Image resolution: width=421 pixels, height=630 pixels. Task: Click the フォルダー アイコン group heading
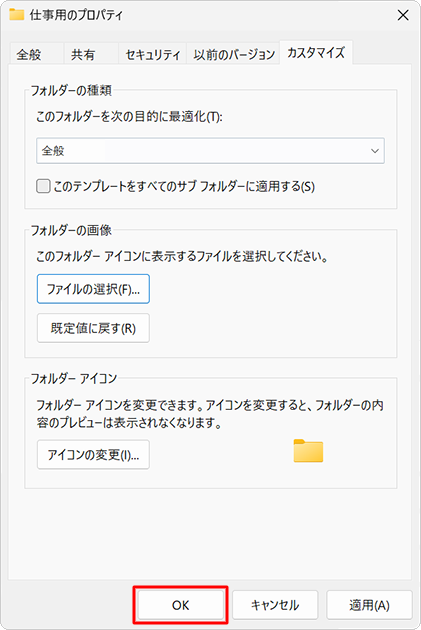click(74, 378)
